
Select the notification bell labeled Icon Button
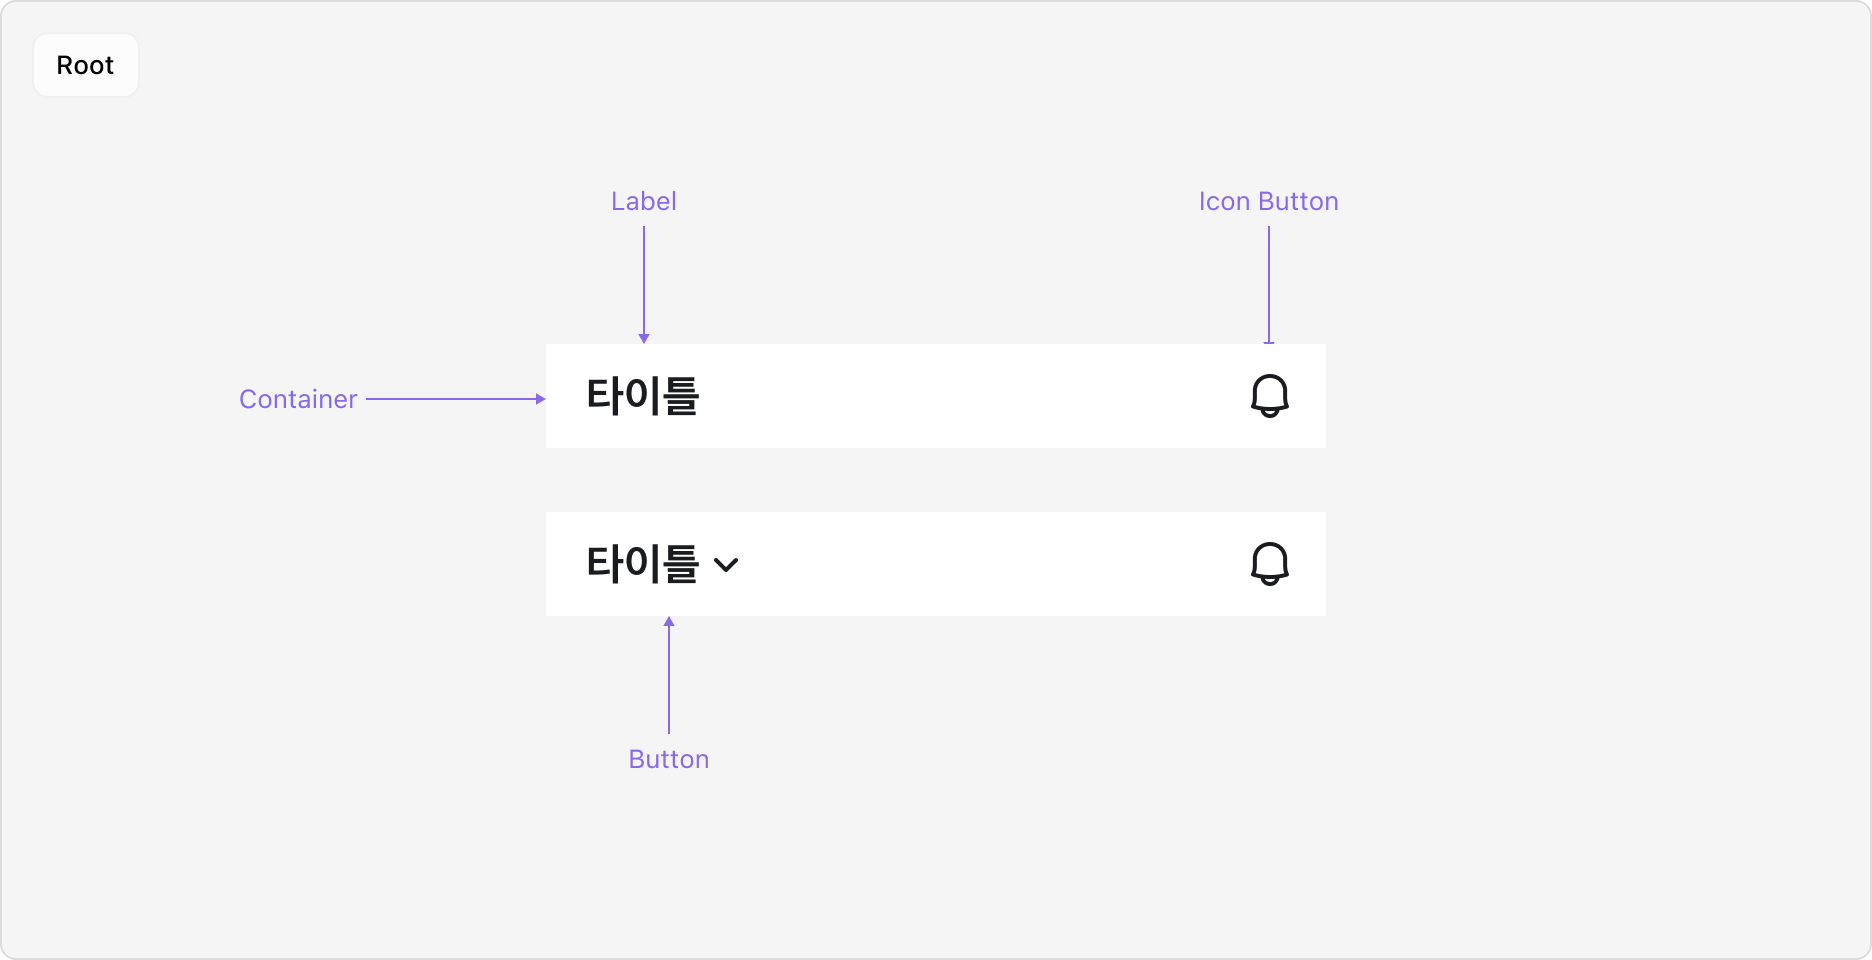(x=1269, y=396)
